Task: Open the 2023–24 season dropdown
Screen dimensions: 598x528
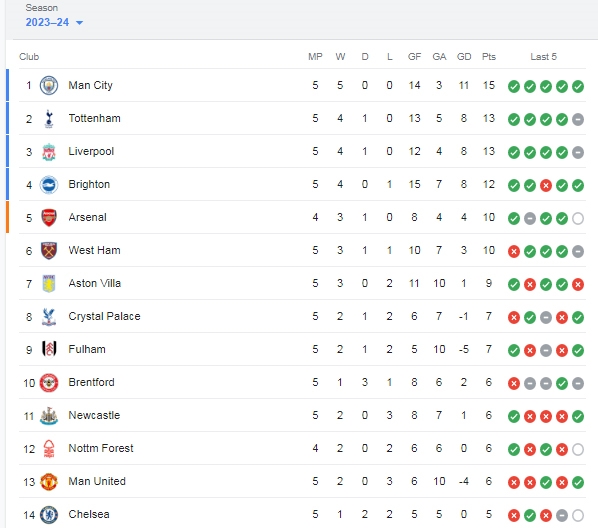Action: click(54, 22)
